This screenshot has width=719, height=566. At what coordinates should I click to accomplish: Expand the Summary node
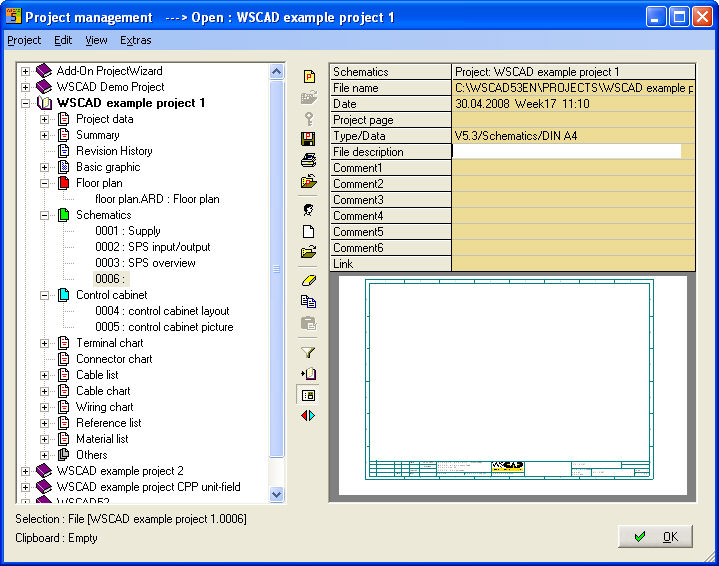click(x=44, y=135)
